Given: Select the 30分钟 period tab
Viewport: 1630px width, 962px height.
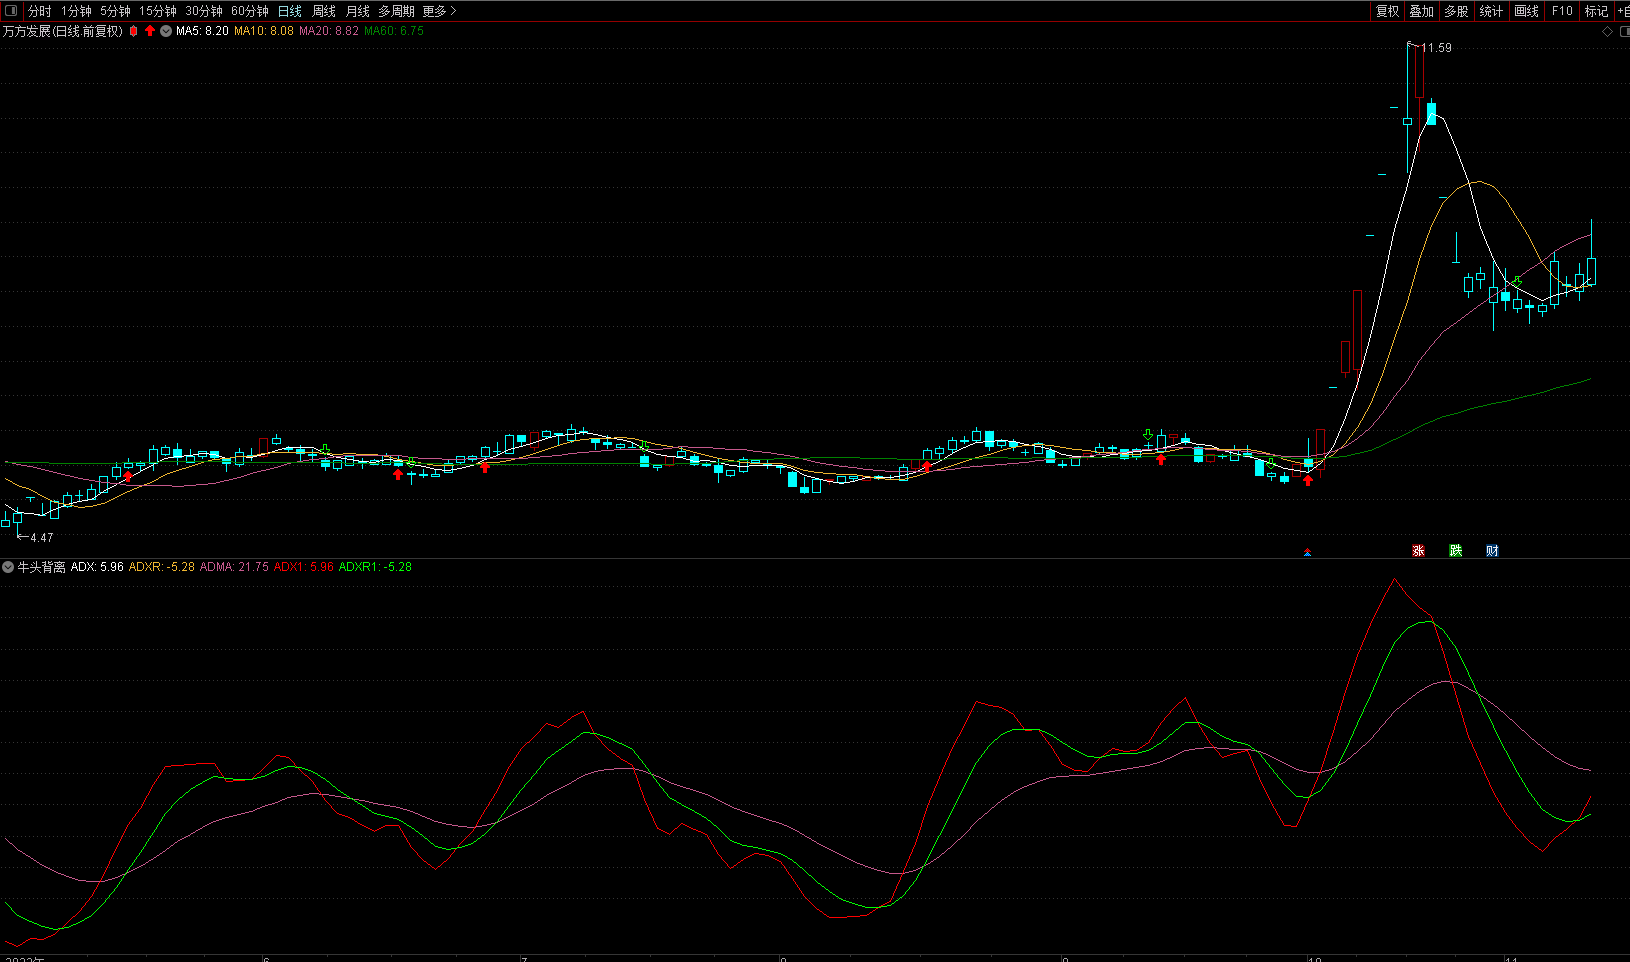Looking at the screenshot, I should tap(204, 11).
